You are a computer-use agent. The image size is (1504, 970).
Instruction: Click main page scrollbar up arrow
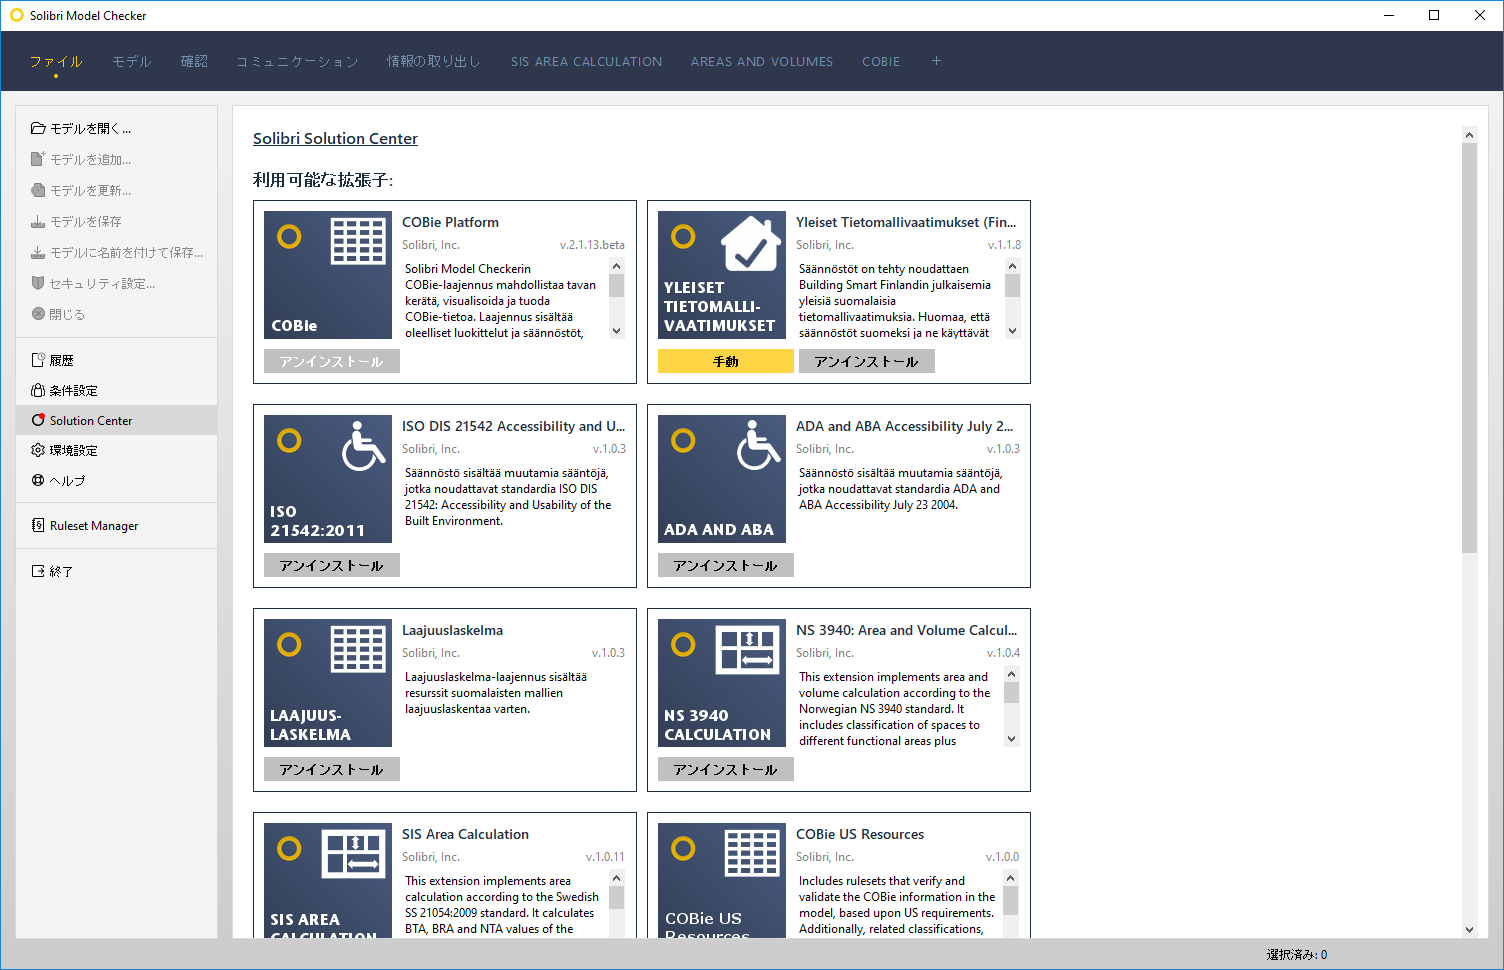click(x=1469, y=134)
